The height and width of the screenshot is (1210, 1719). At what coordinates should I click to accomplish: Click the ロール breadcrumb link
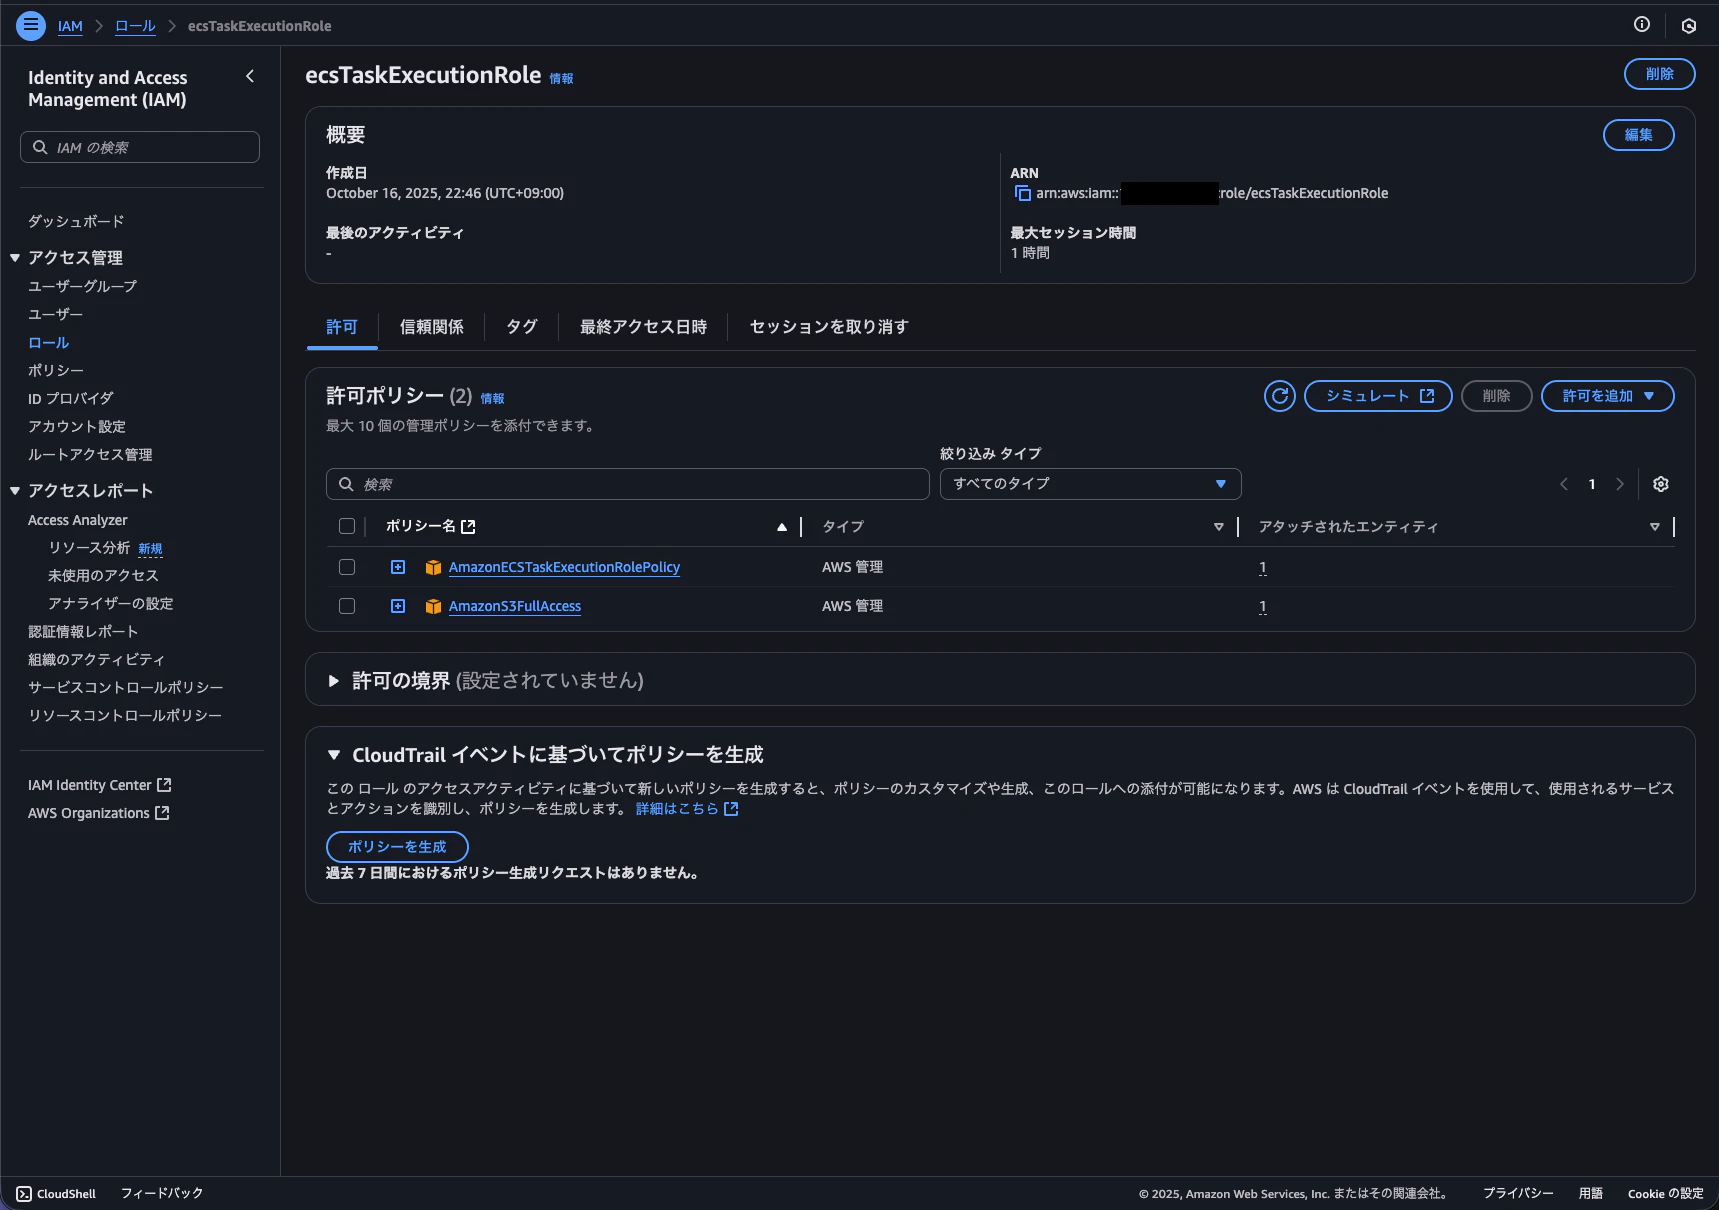click(x=135, y=26)
